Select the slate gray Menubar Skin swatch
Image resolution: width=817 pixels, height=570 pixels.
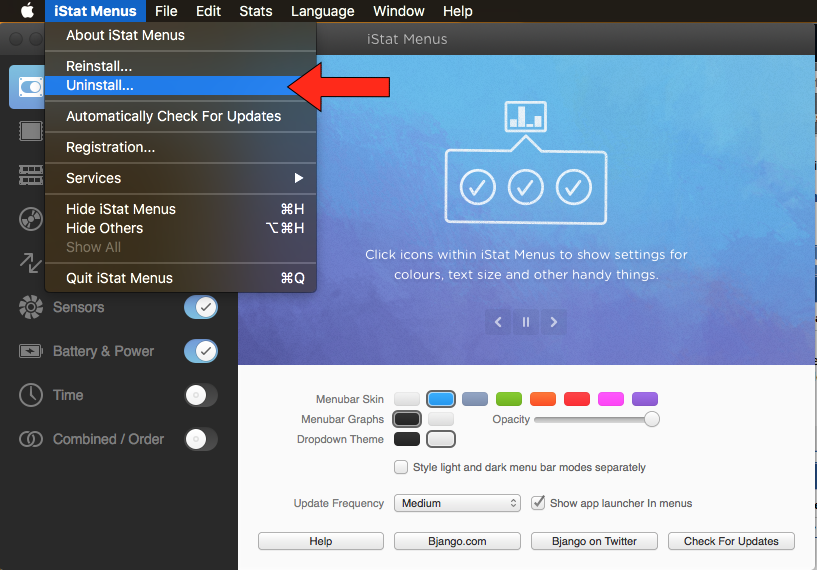(475, 399)
